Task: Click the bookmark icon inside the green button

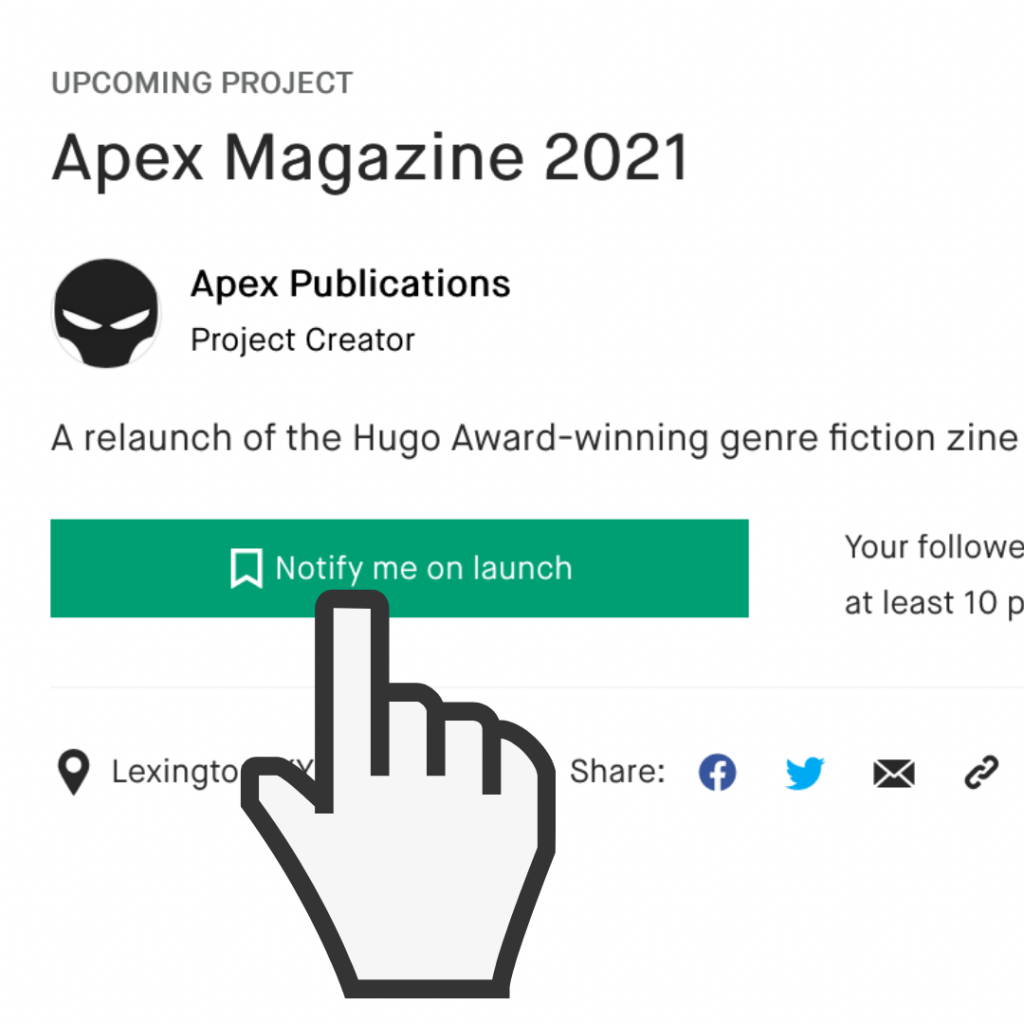Action: 249,568
